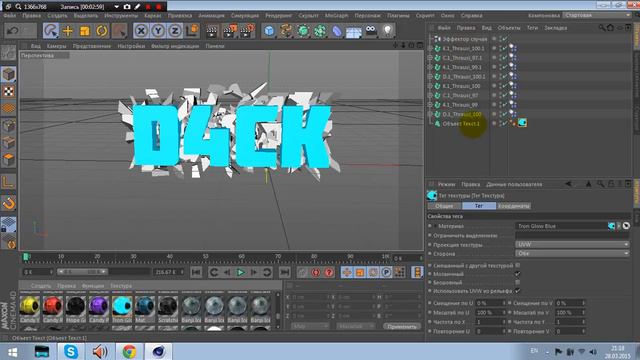Open Skype from the taskbar

pyautogui.click(x=71, y=351)
